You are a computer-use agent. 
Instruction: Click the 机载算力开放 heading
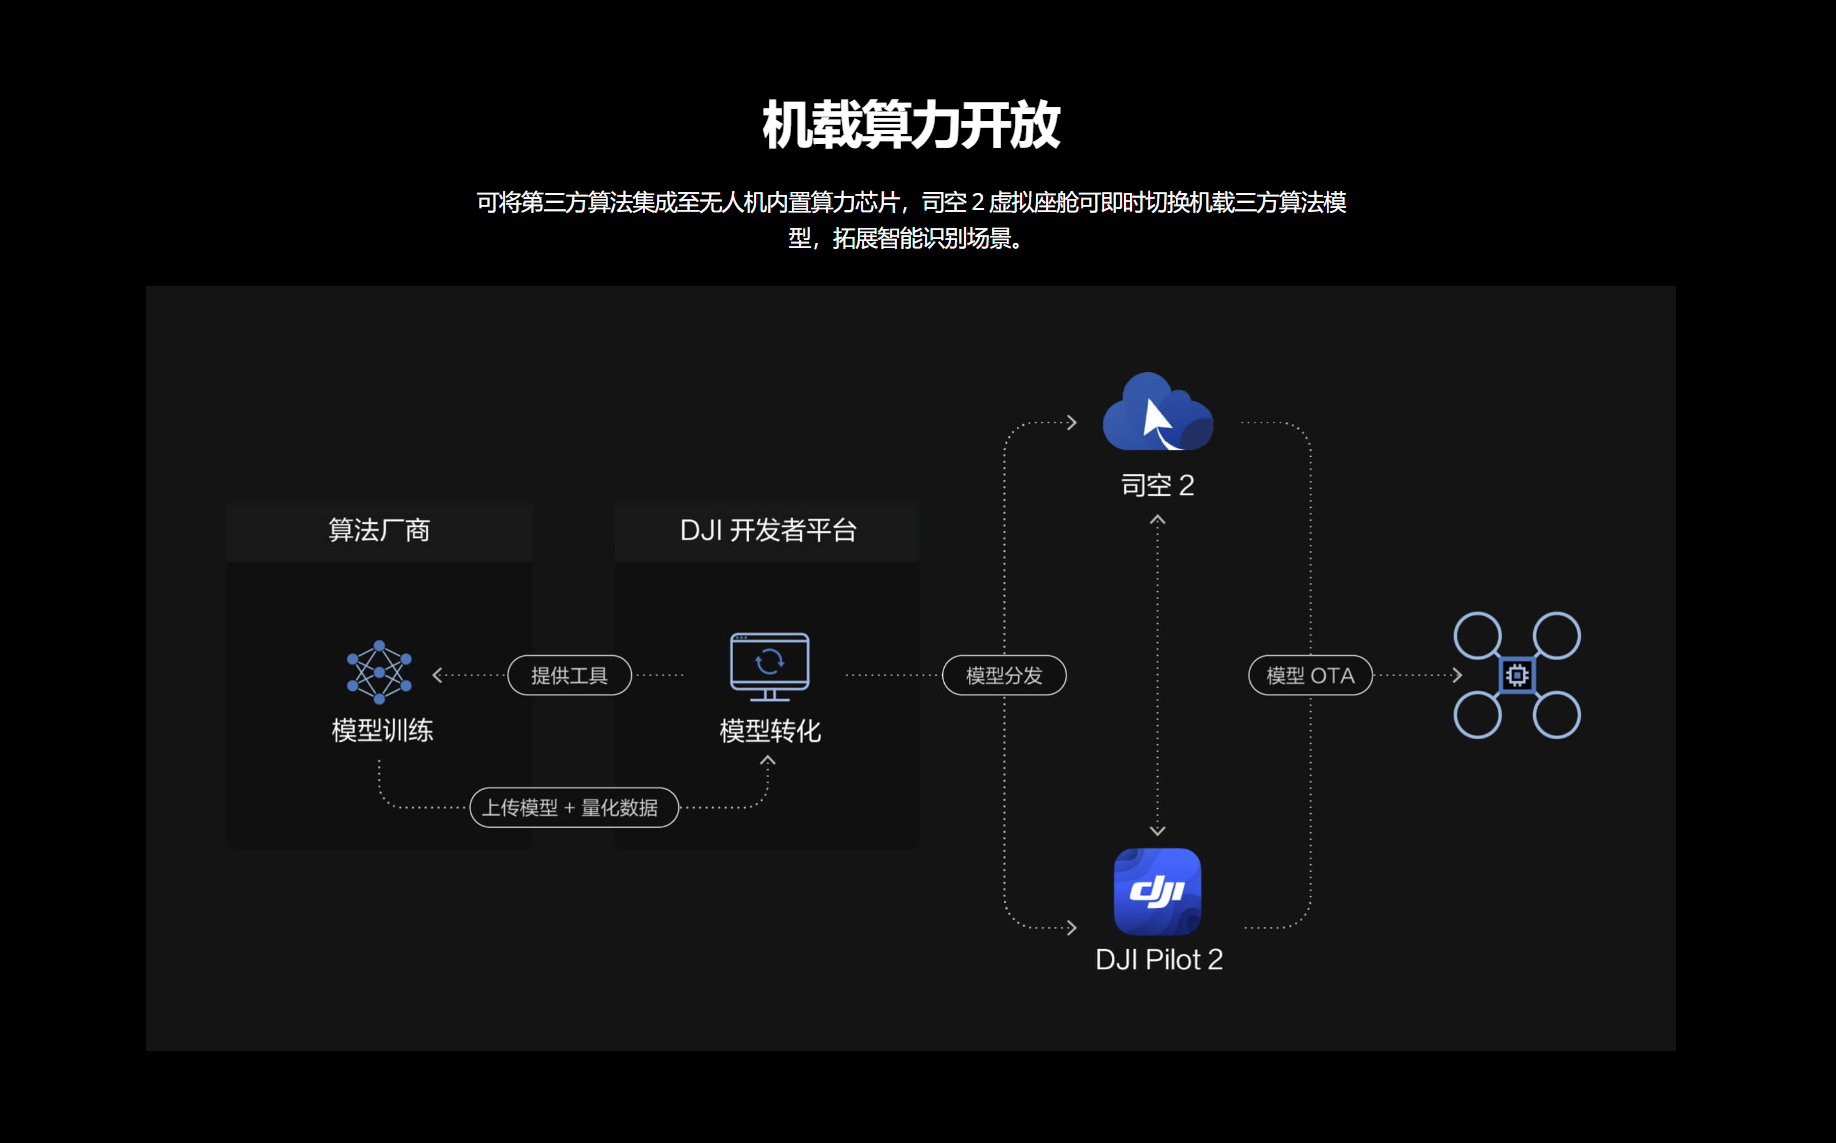[911, 125]
